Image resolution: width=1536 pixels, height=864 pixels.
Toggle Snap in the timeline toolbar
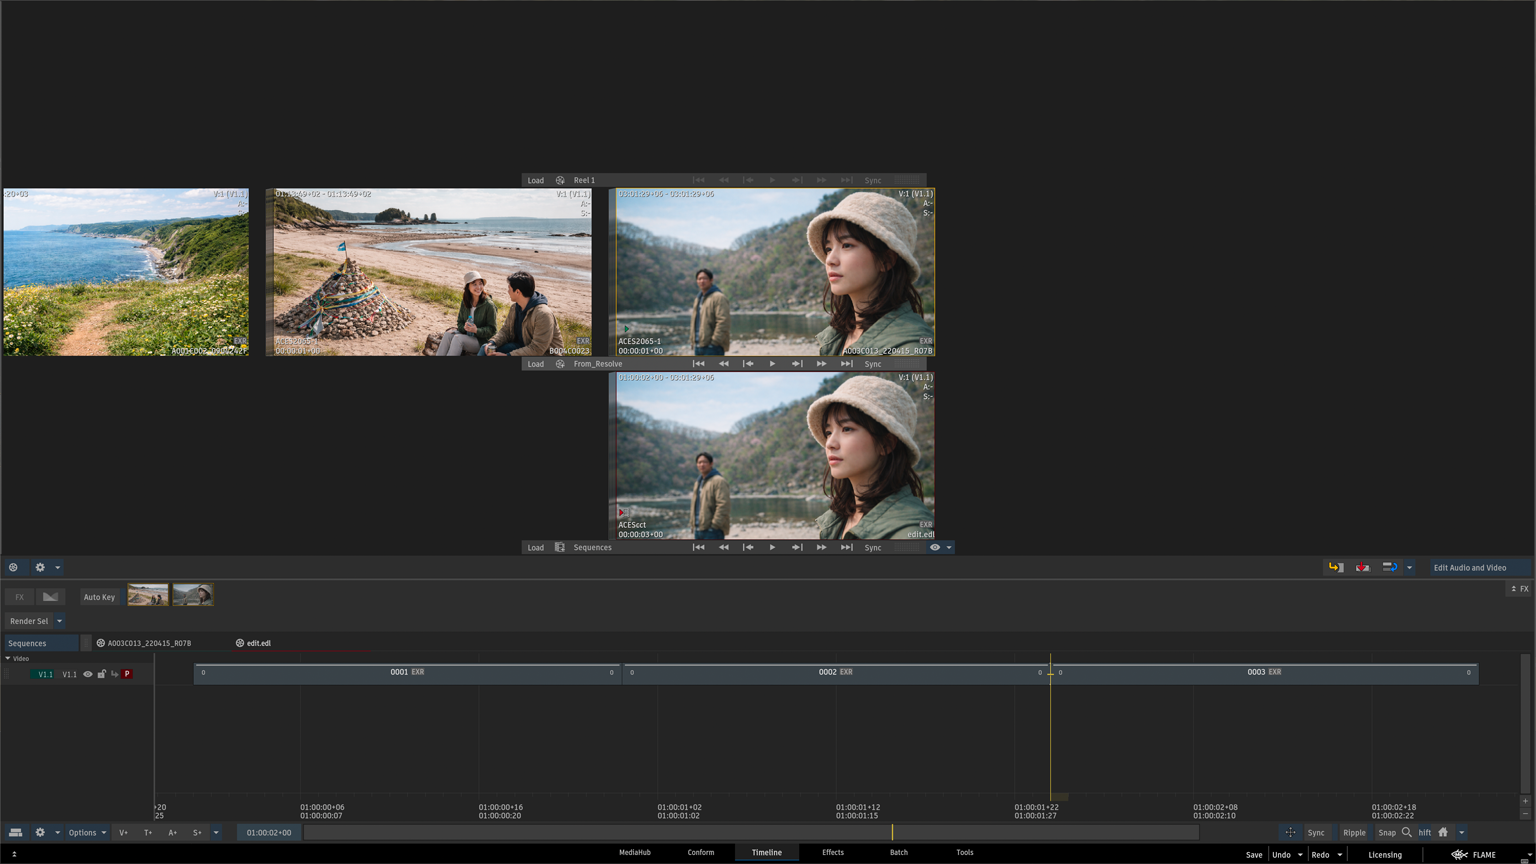click(x=1386, y=832)
